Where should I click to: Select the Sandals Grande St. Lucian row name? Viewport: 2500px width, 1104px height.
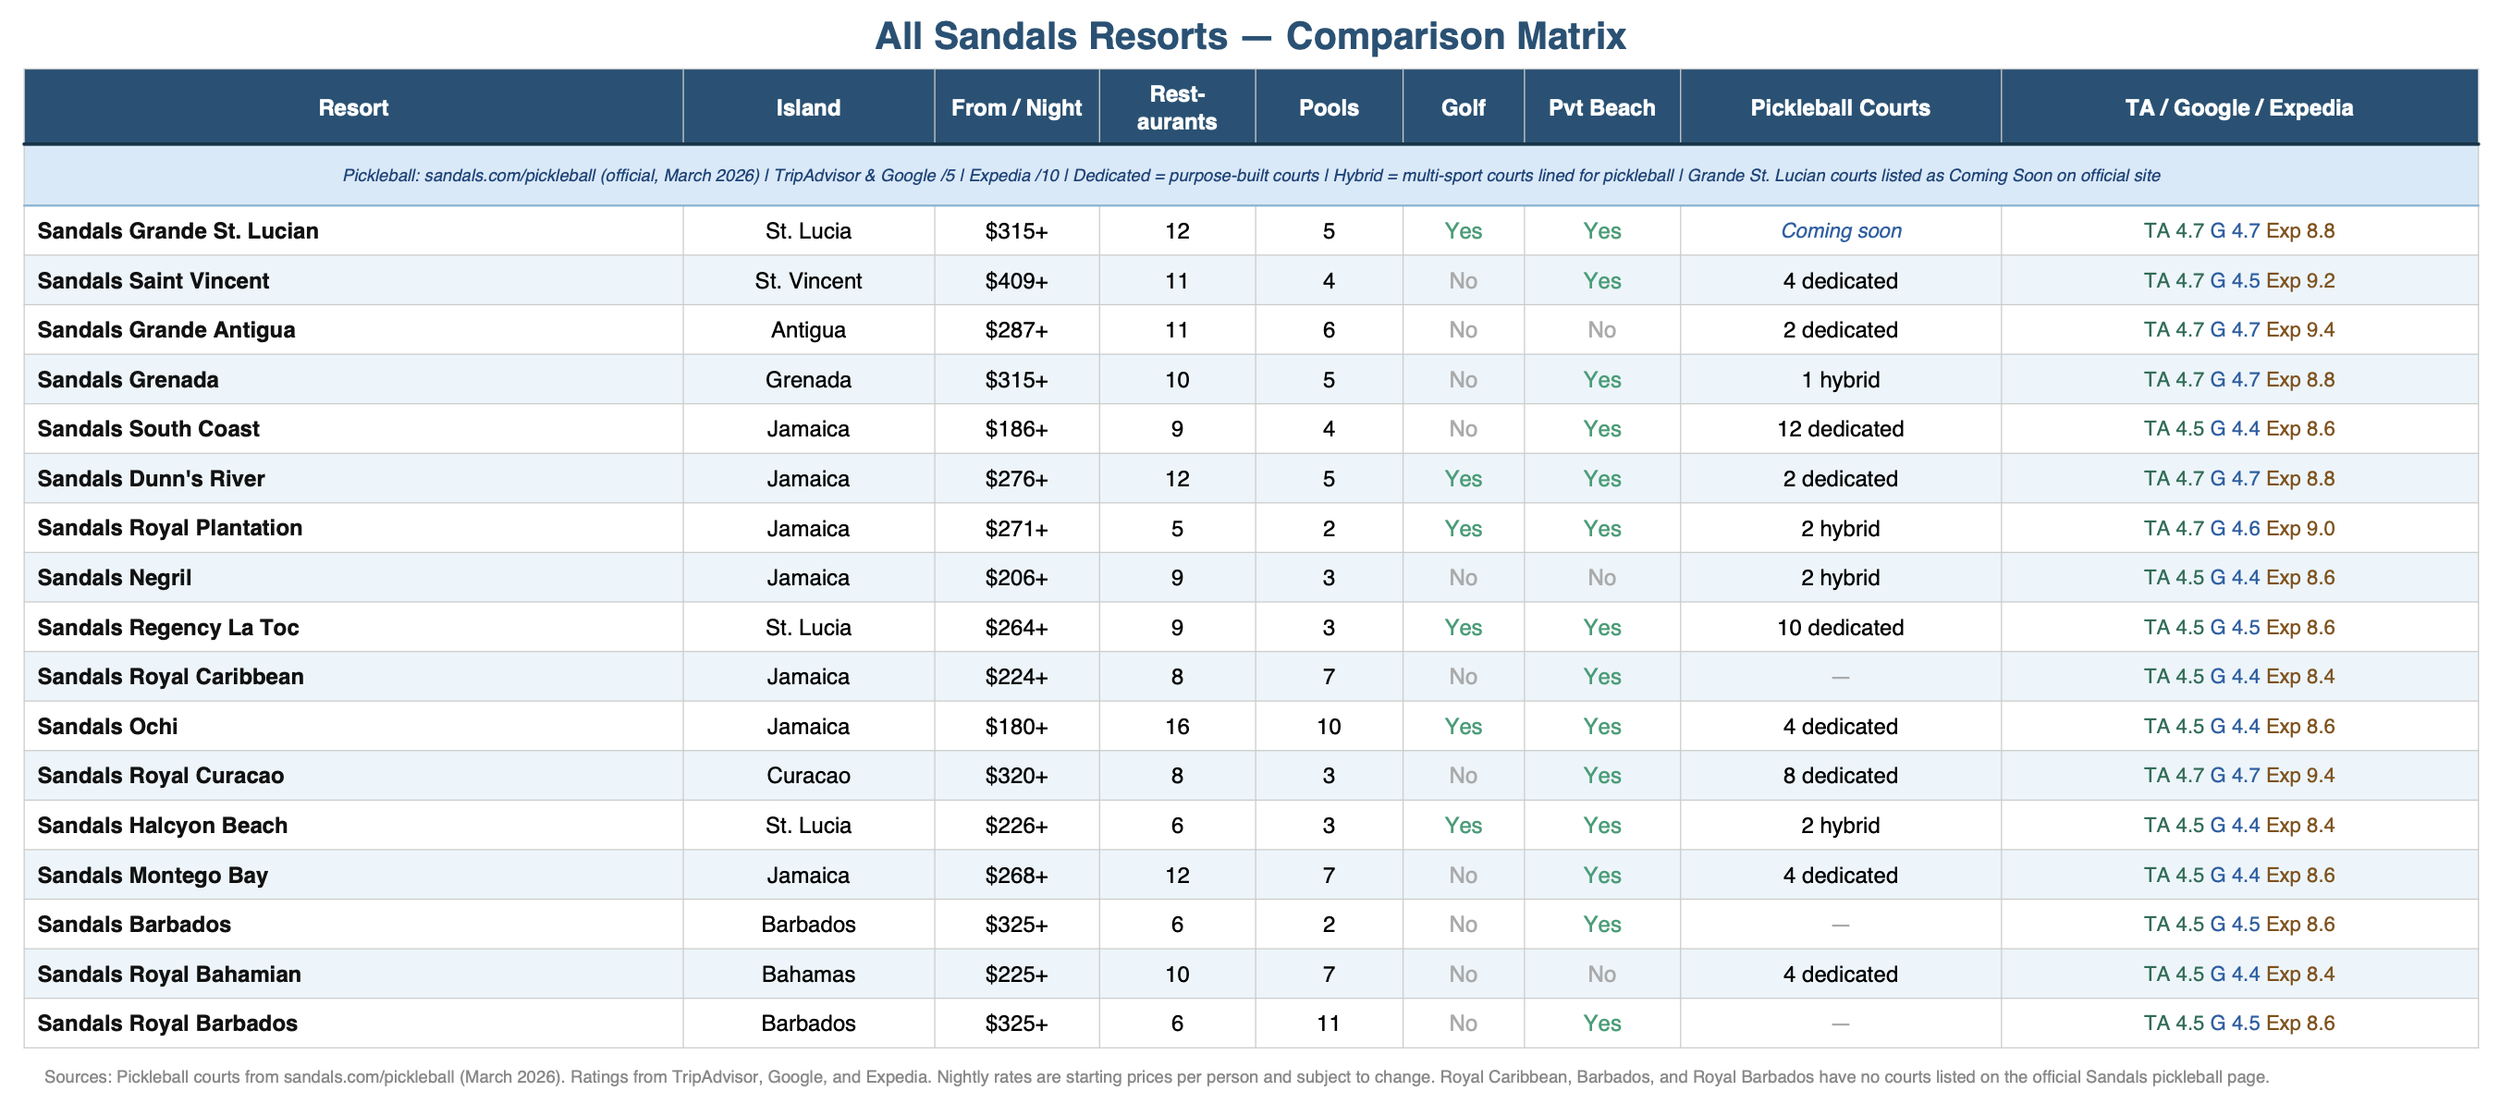178,231
